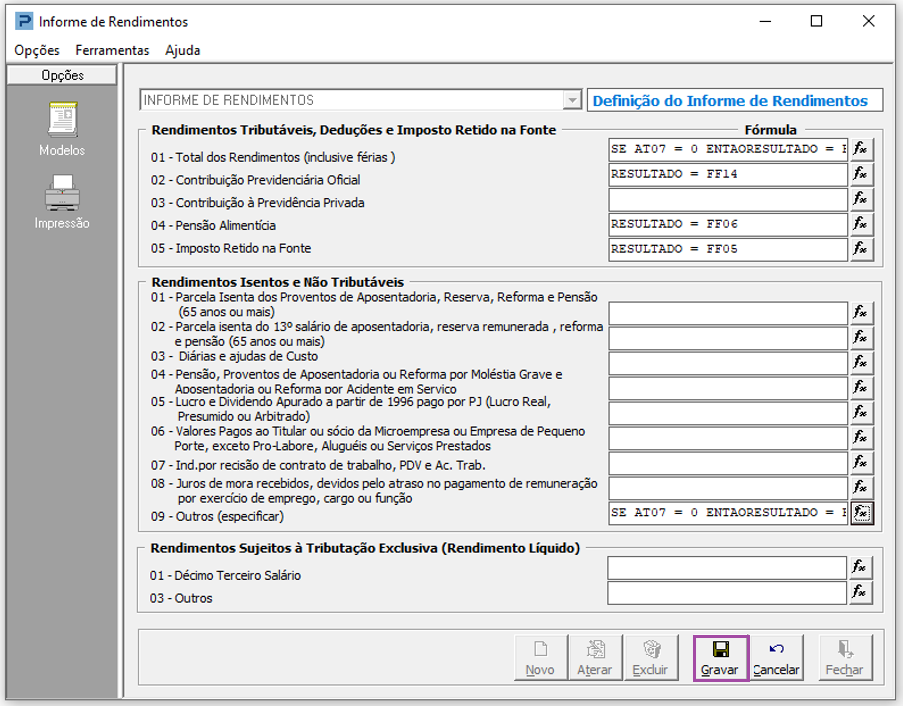Open formula editor for Pensão Alimentícia

pyautogui.click(x=862, y=224)
